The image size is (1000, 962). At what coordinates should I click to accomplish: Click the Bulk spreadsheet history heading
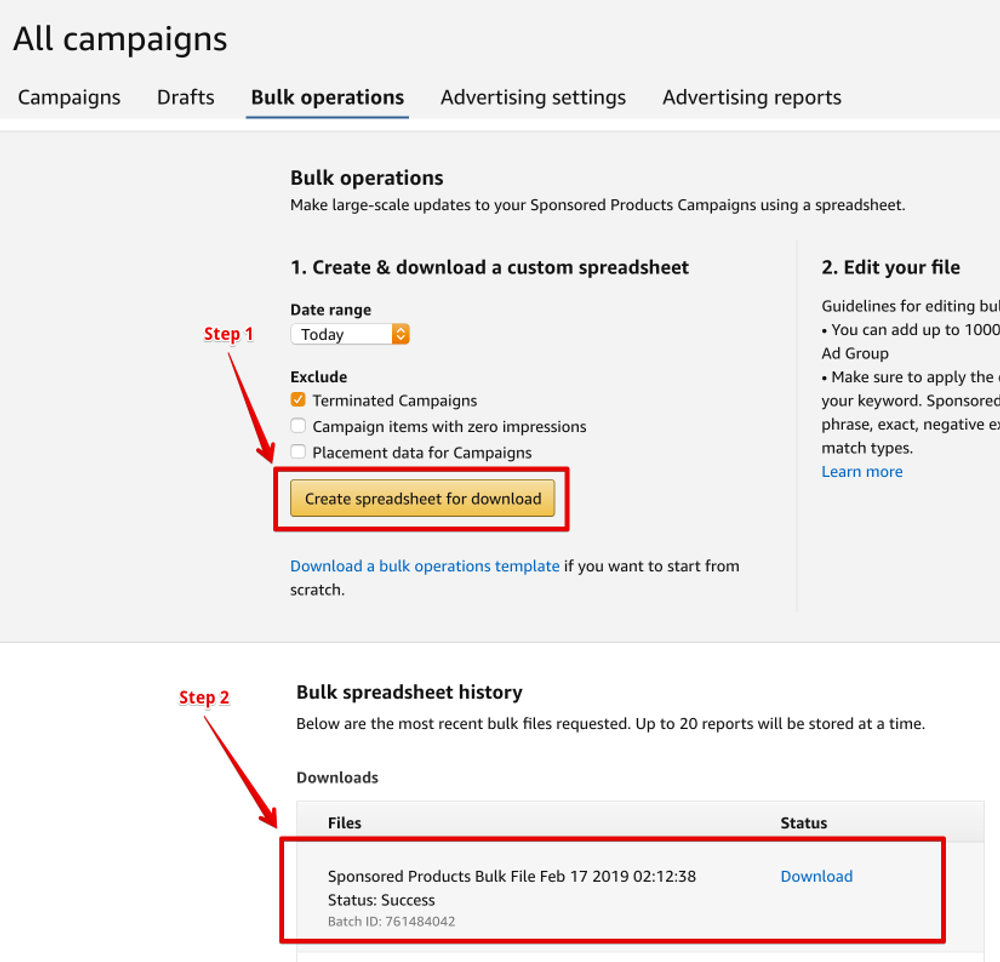(x=409, y=692)
